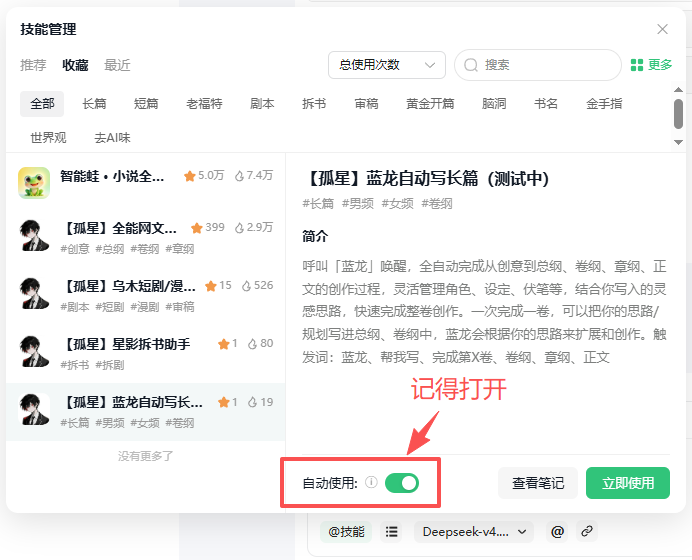Click the 搜索 input field
This screenshot has width=692, height=560.
(x=538, y=65)
